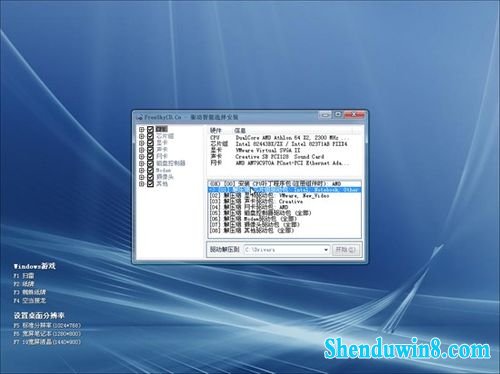Screen dimensions: 500x374
Task: Maximize the driver installer window
Action: [338, 115]
